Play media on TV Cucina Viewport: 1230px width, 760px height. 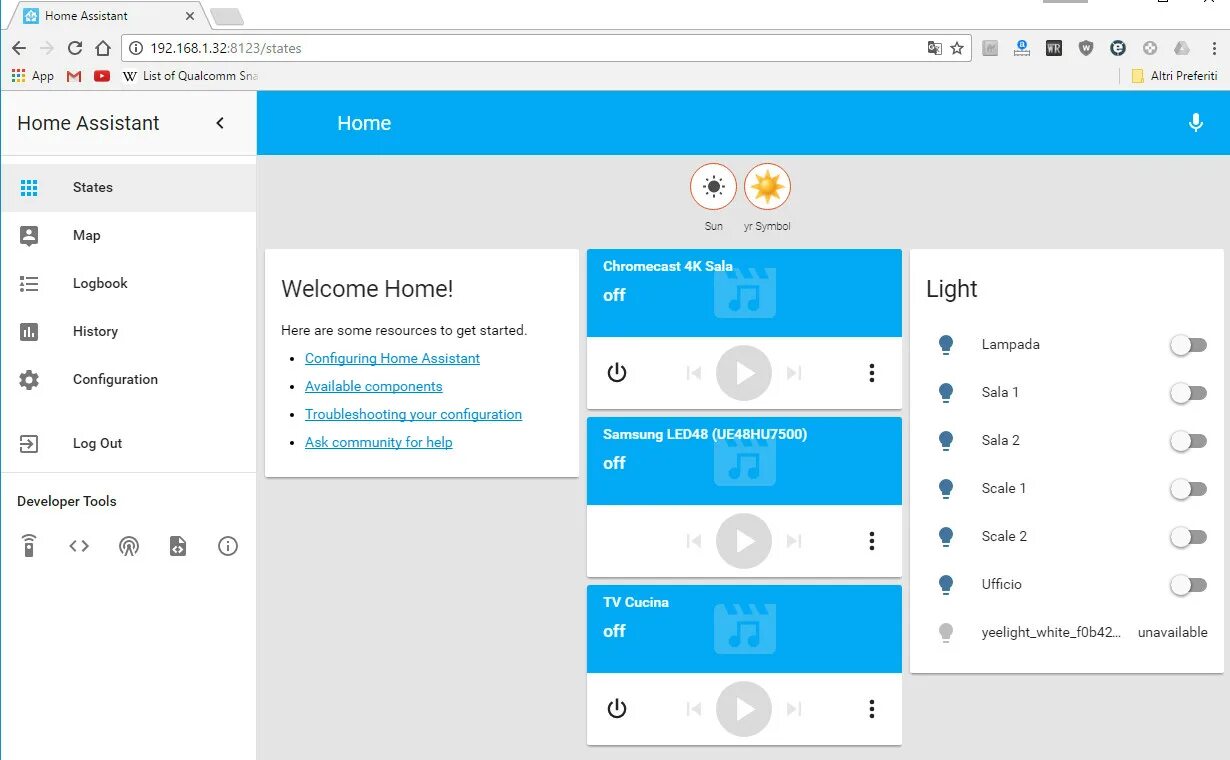coord(744,709)
